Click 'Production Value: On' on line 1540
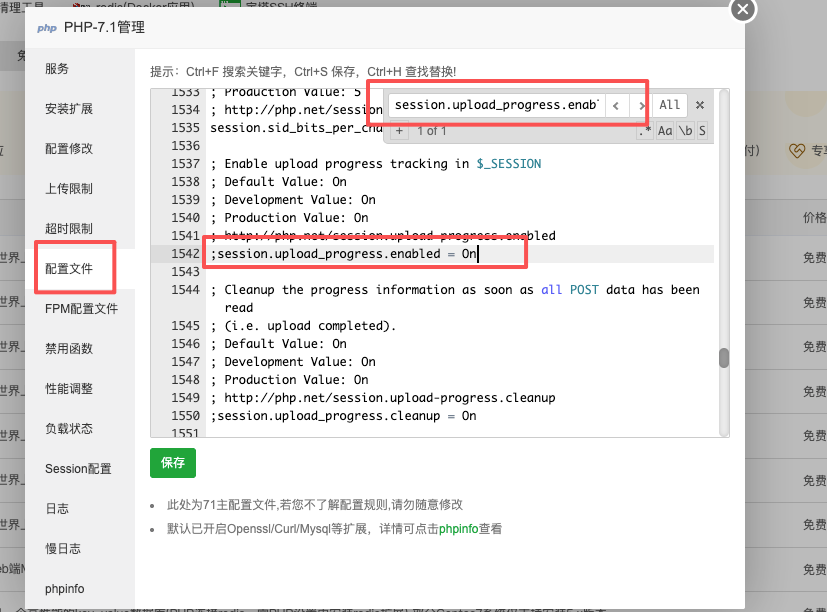 pos(296,218)
